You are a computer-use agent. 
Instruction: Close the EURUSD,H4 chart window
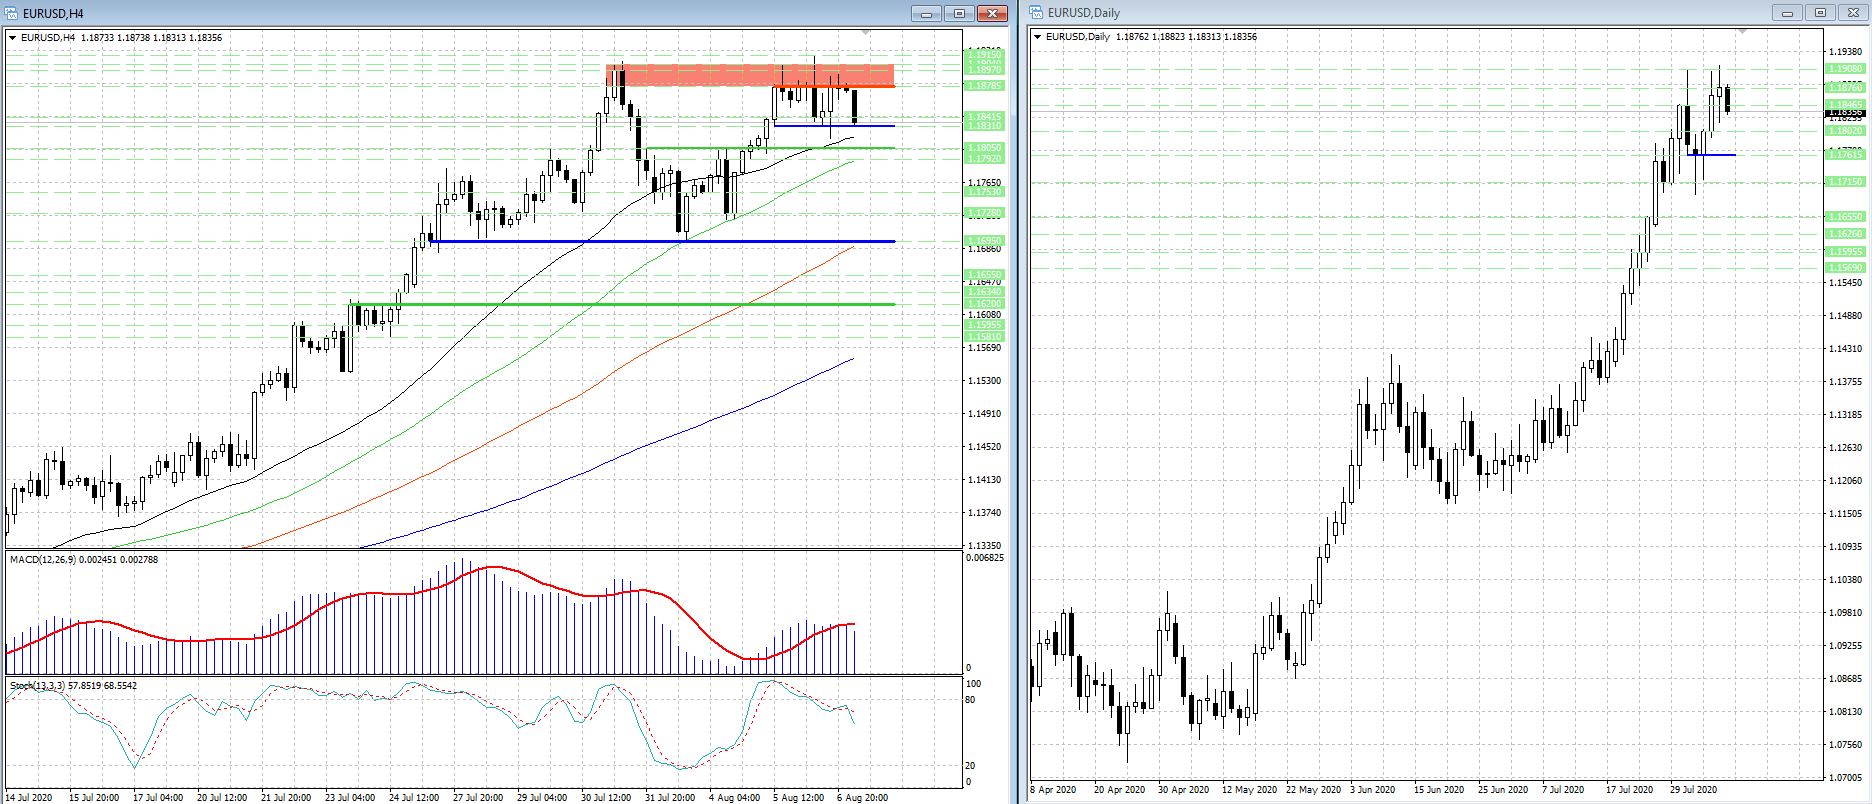pyautogui.click(x=992, y=13)
